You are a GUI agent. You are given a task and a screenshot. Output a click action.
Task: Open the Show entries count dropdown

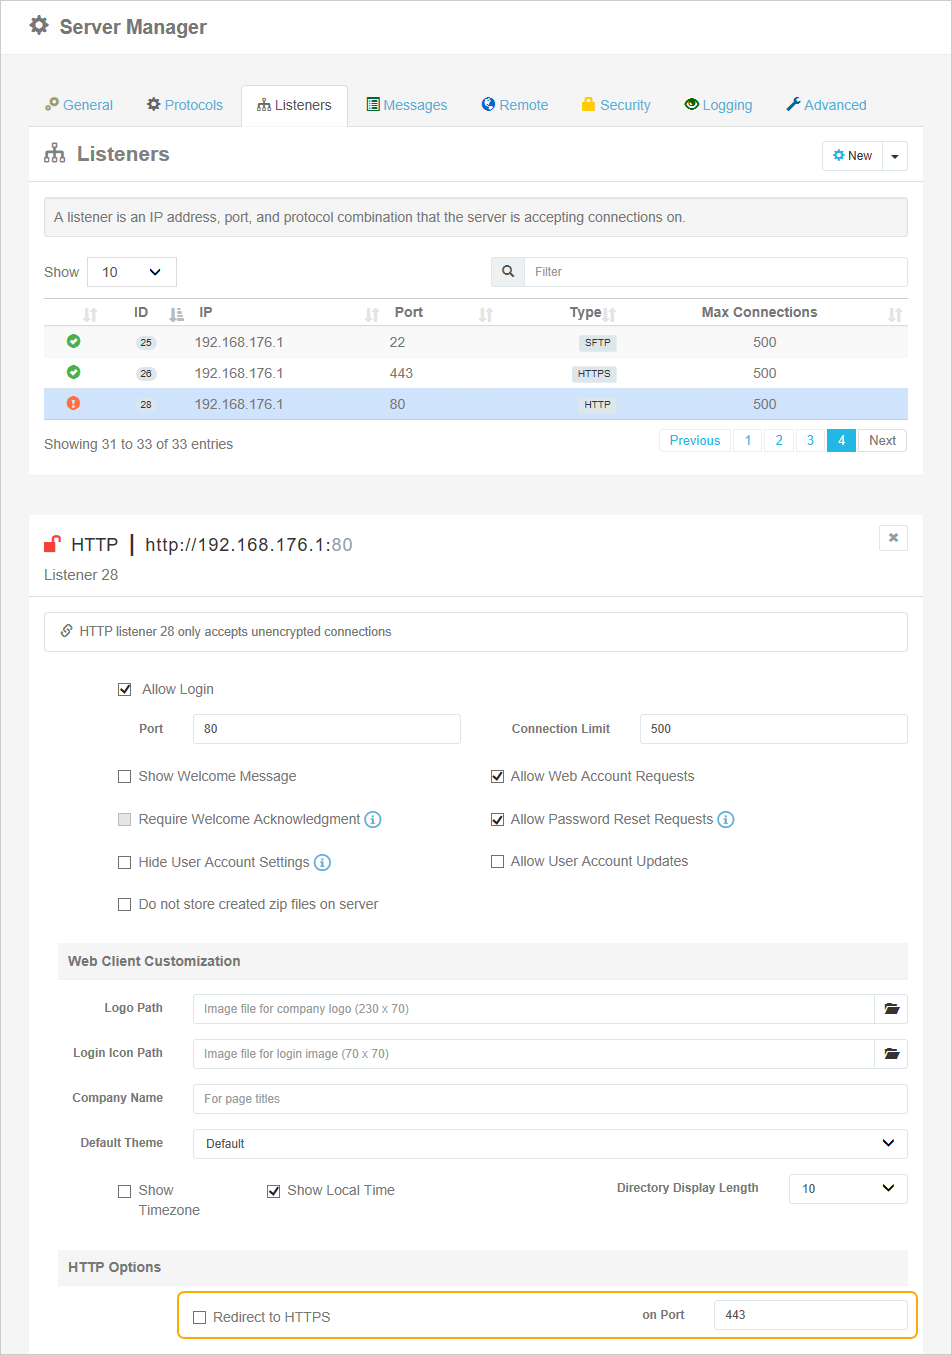coord(132,272)
